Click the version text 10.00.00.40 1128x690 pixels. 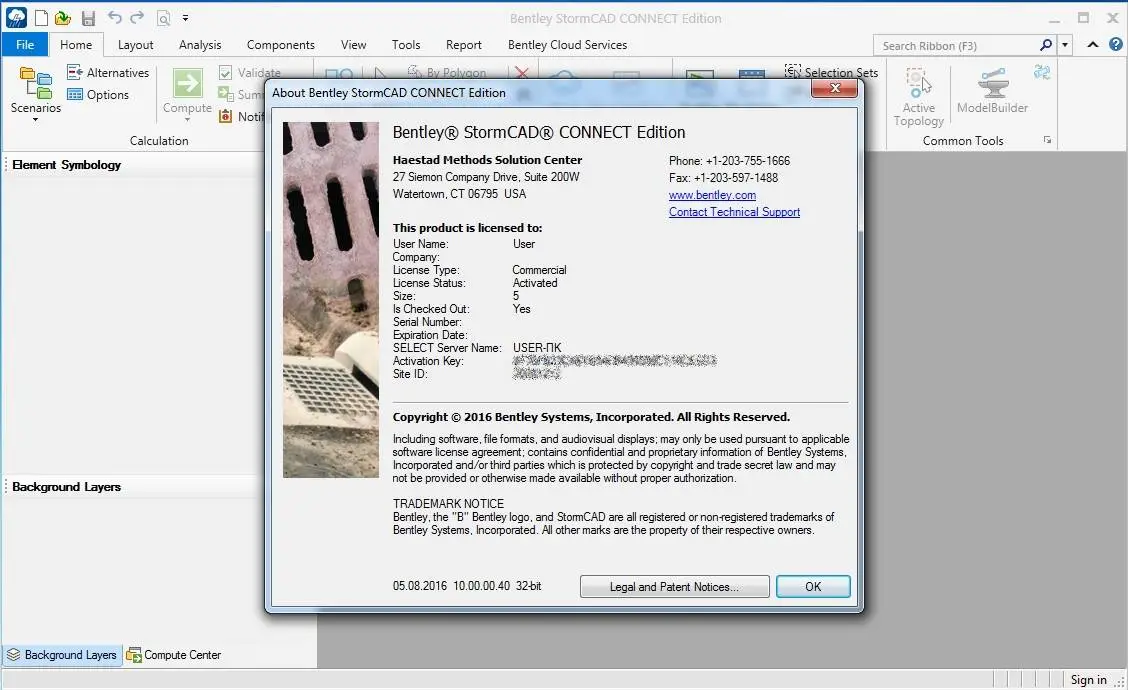pyautogui.click(x=481, y=586)
